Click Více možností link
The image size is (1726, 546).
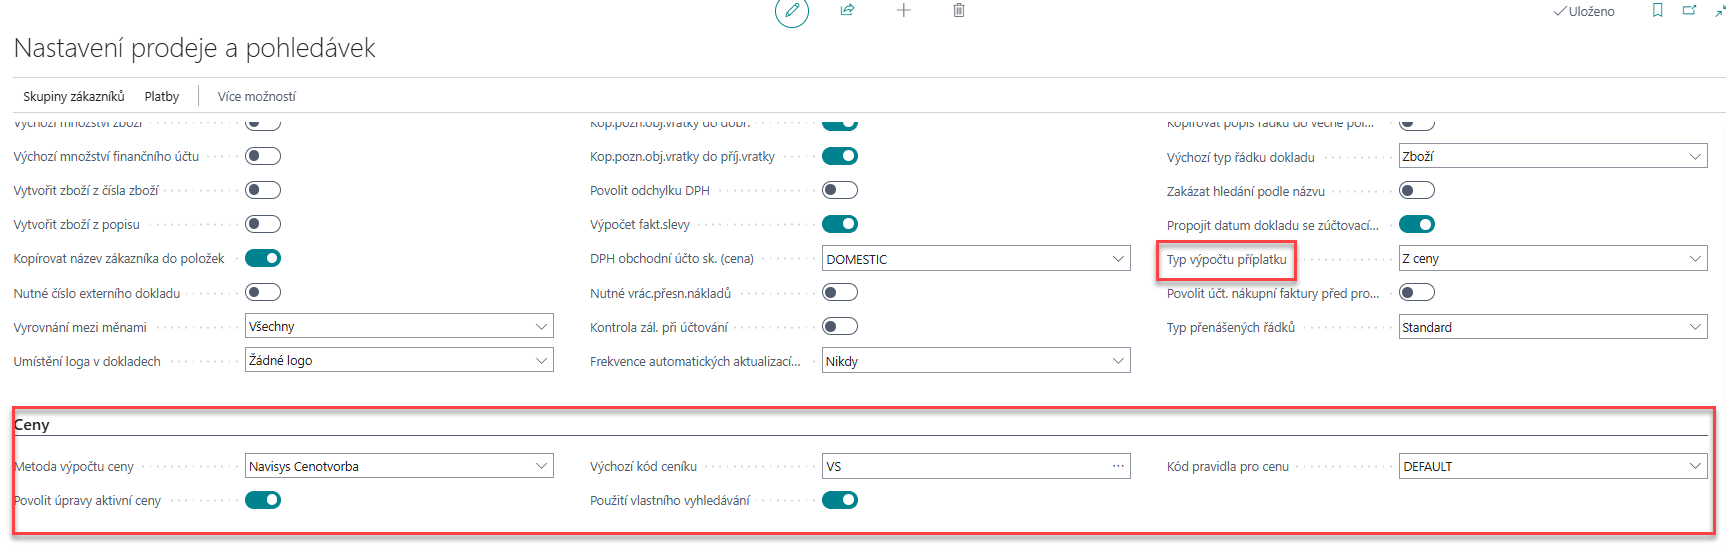(x=256, y=96)
